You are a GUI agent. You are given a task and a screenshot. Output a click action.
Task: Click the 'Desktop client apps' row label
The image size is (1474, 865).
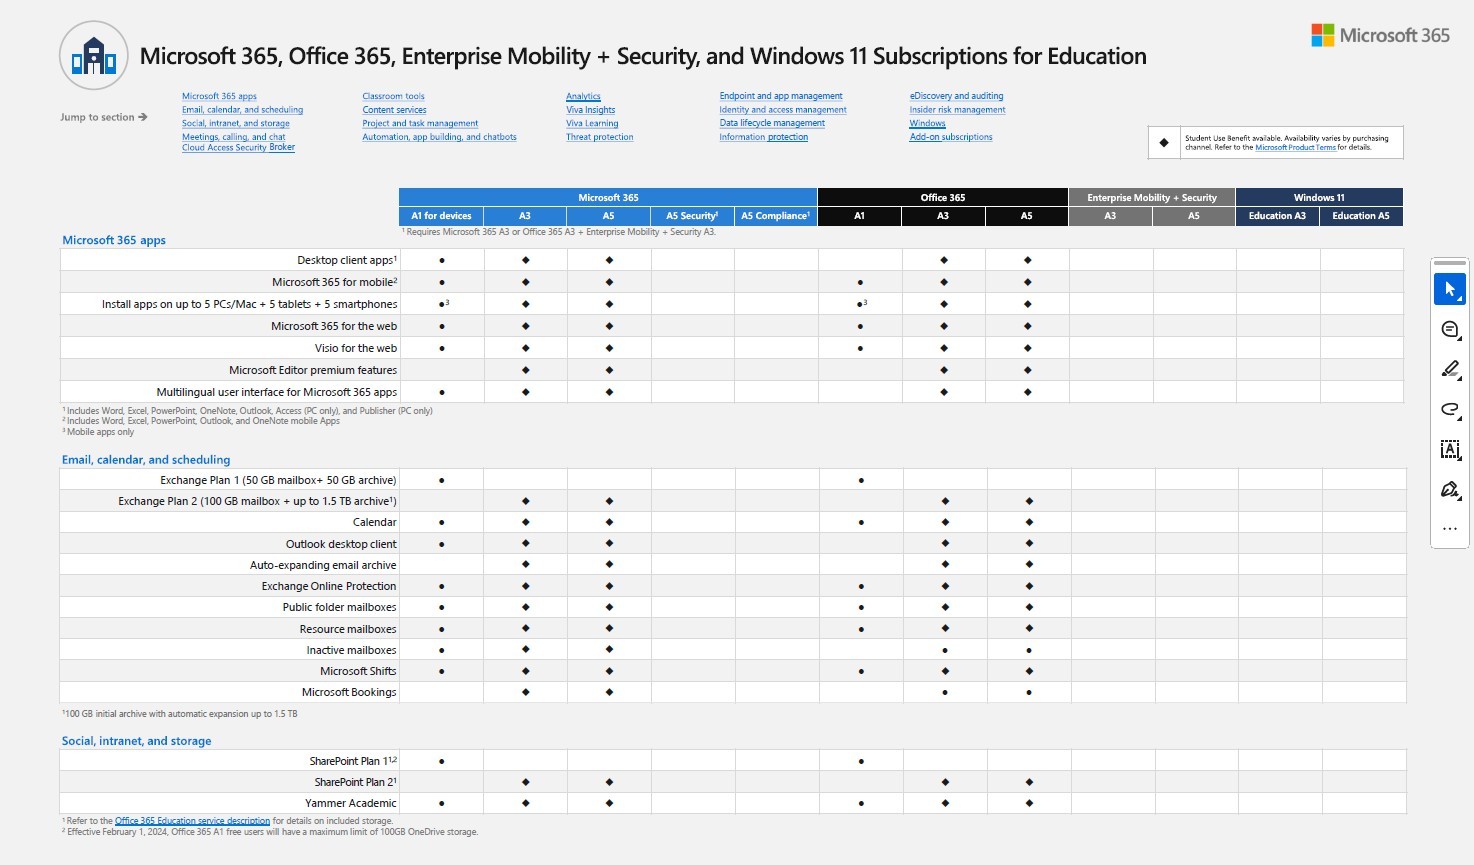347,260
